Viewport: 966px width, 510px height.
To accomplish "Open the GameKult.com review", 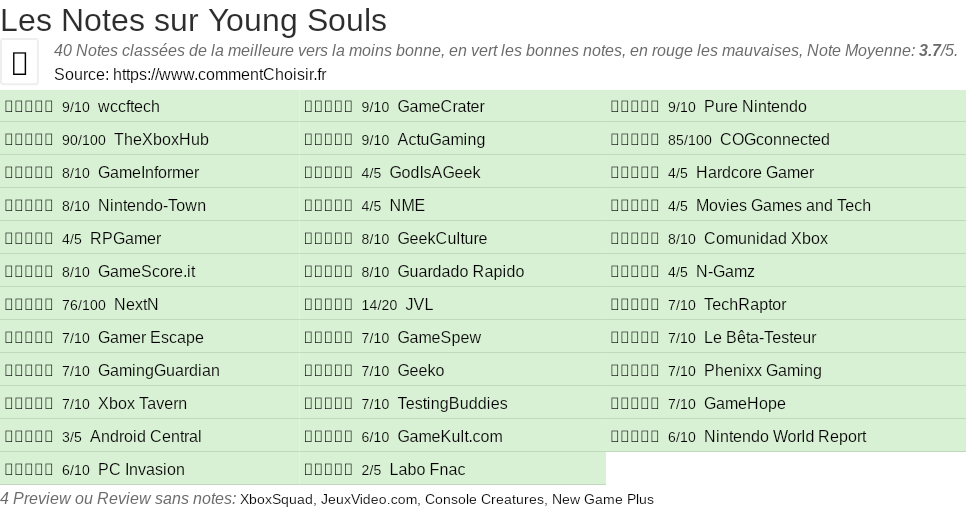I will point(450,437).
